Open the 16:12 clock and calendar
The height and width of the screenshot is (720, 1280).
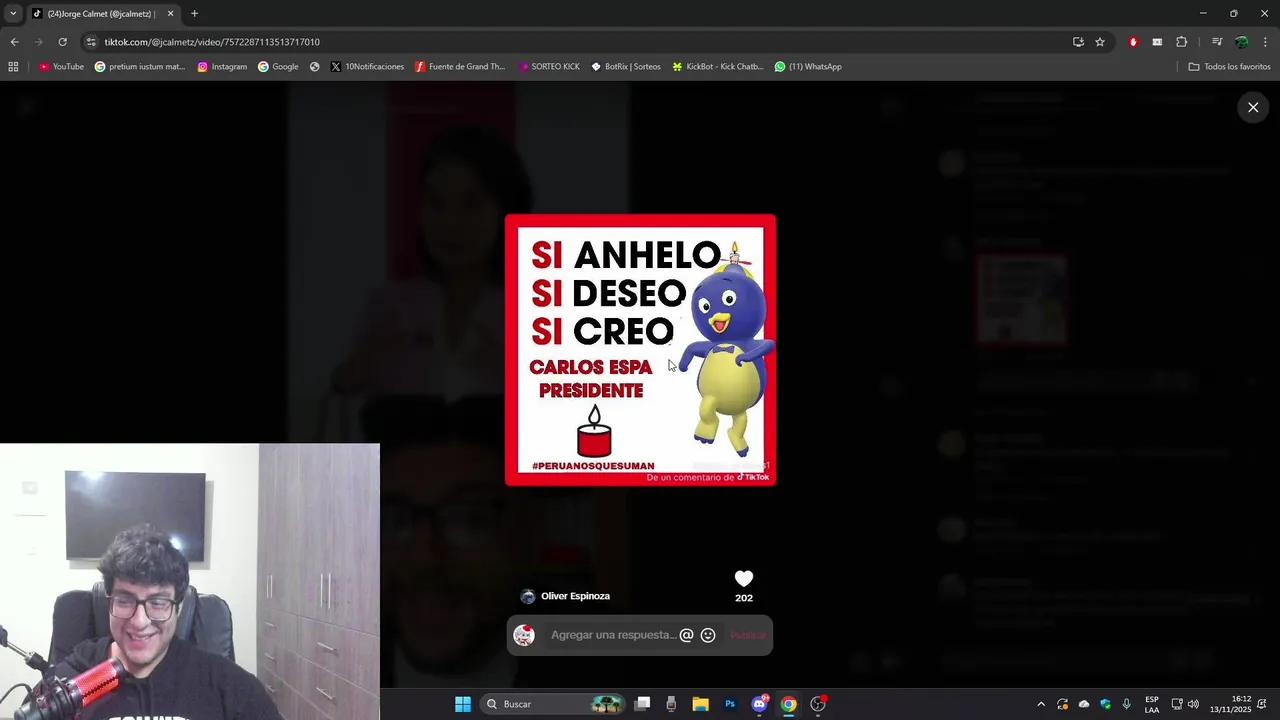tap(1231, 704)
